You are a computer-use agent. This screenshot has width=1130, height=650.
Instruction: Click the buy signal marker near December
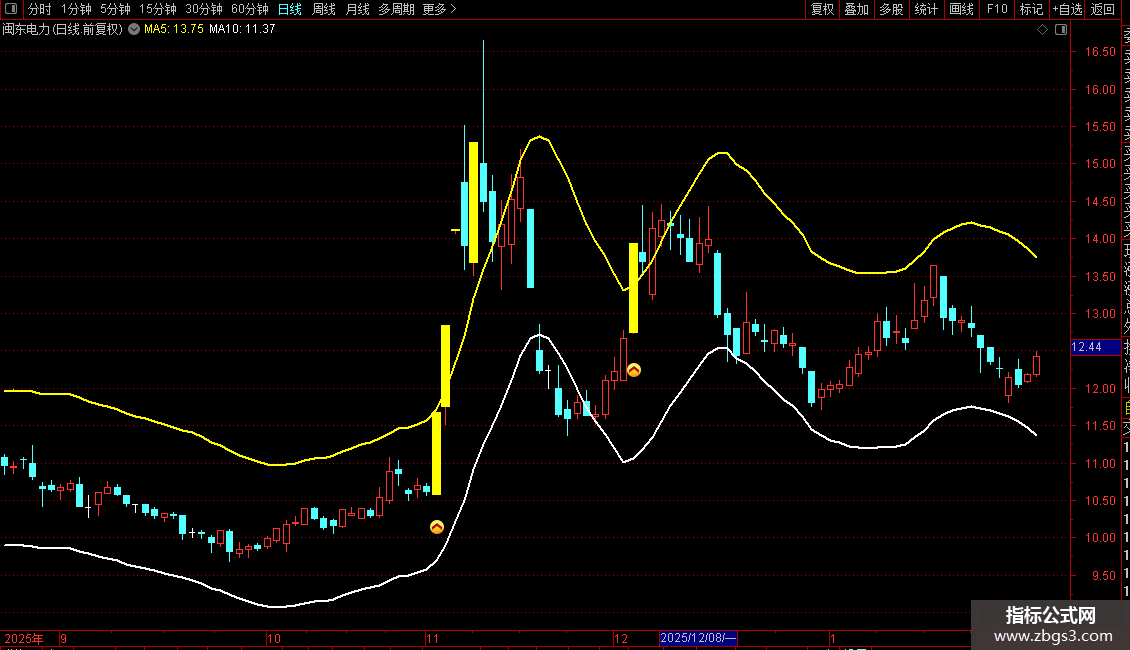[633, 370]
